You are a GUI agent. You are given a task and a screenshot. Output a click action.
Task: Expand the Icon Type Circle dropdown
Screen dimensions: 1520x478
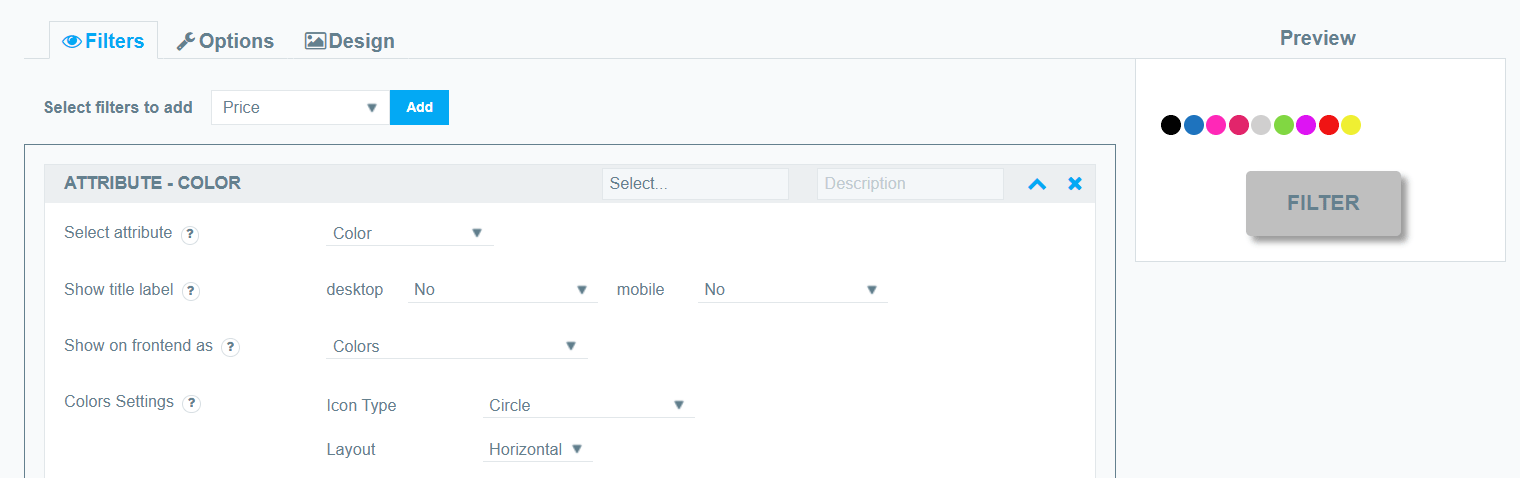[x=588, y=405]
